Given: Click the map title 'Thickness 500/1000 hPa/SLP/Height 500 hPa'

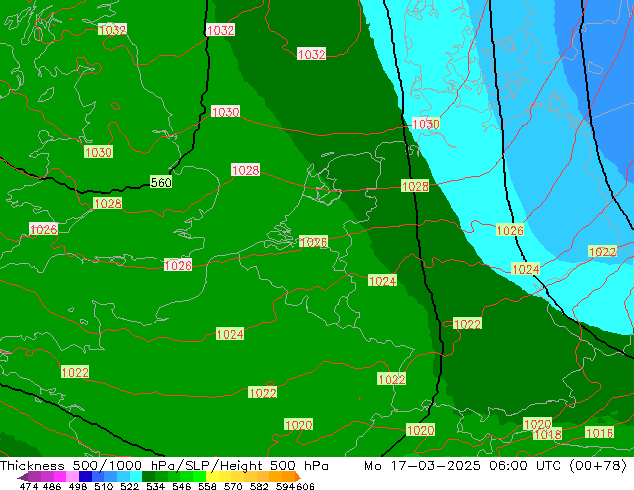Looking at the screenshot, I should [x=164, y=466].
